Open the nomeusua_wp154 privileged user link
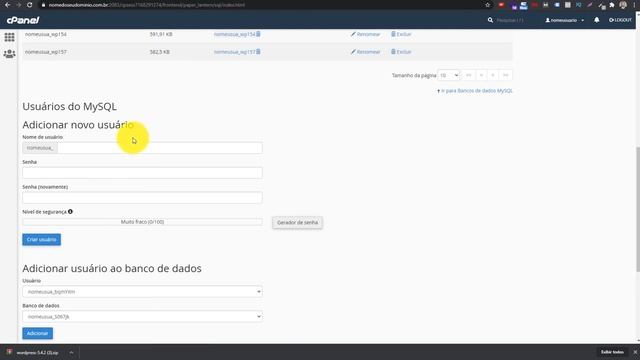This screenshot has height=360, width=640. [234, 34]
